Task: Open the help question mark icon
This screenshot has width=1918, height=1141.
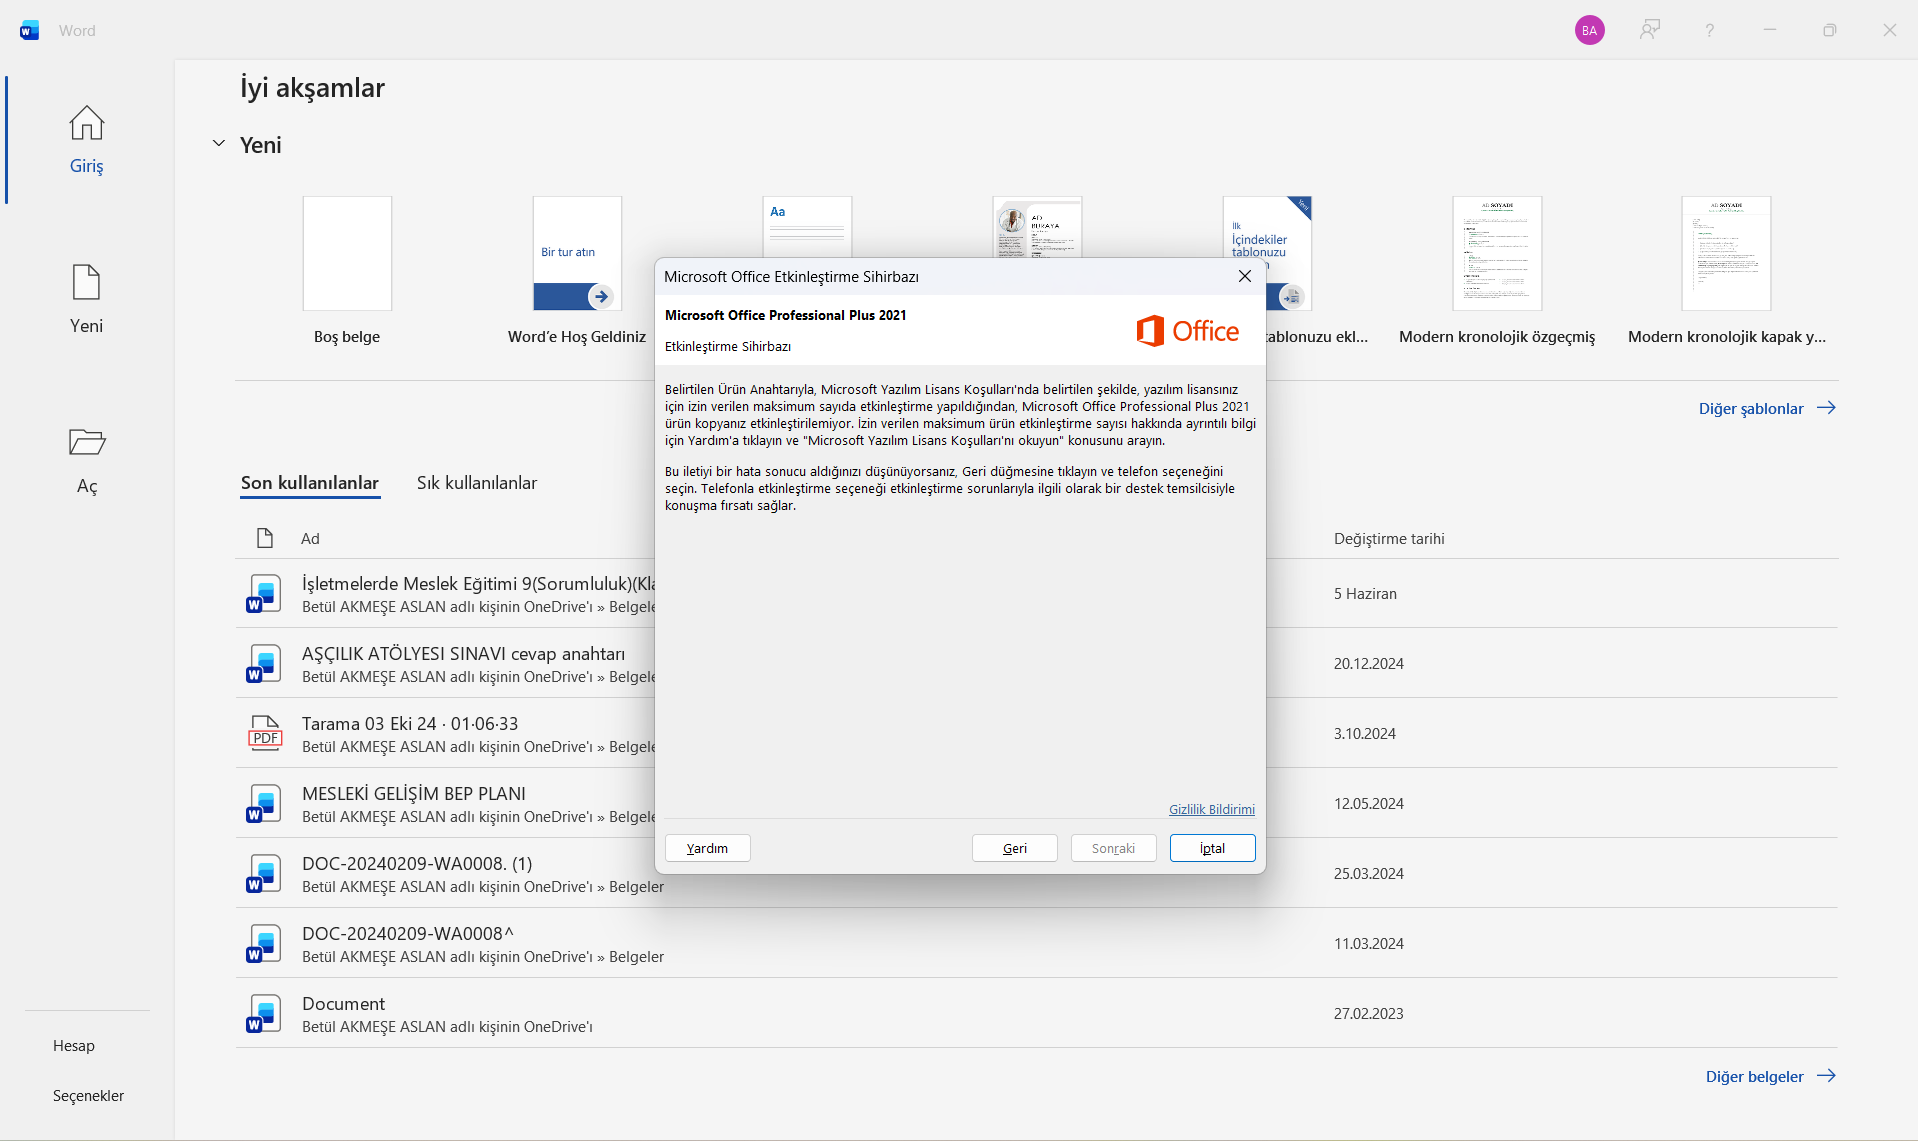Action: tap(1709, 30)
